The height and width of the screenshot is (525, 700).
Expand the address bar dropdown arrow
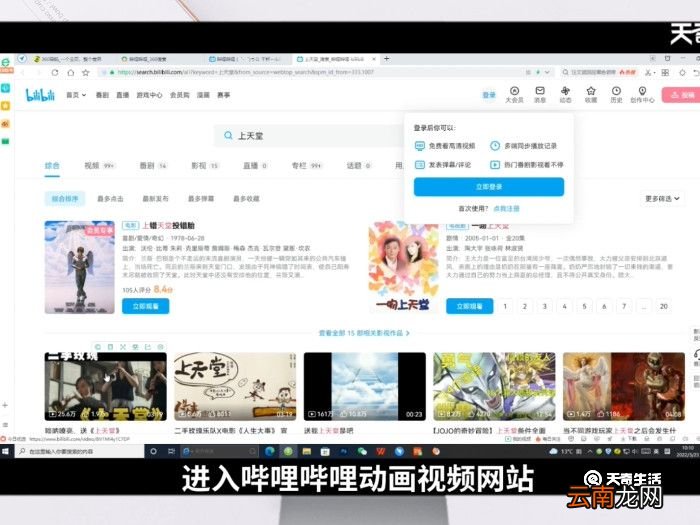[547, 72]
